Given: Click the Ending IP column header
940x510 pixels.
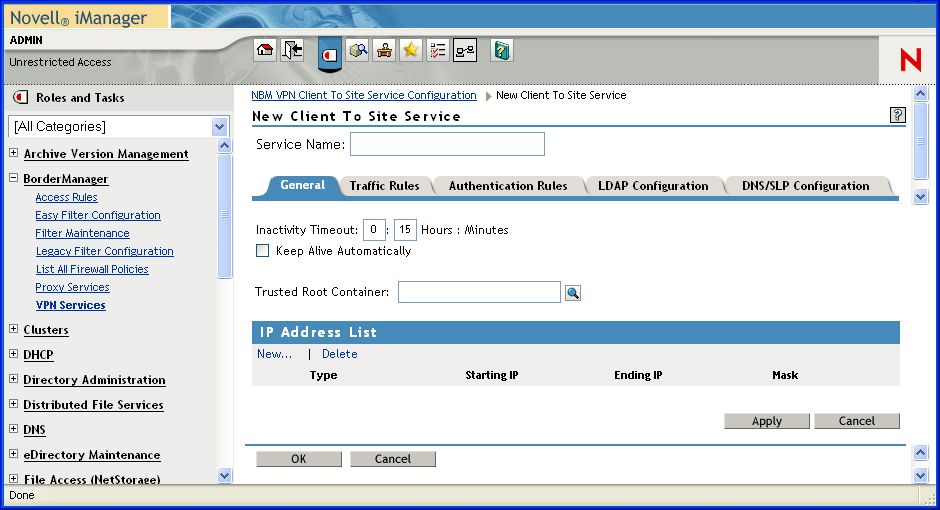Looking at the screenshot, I should (638, 375).
